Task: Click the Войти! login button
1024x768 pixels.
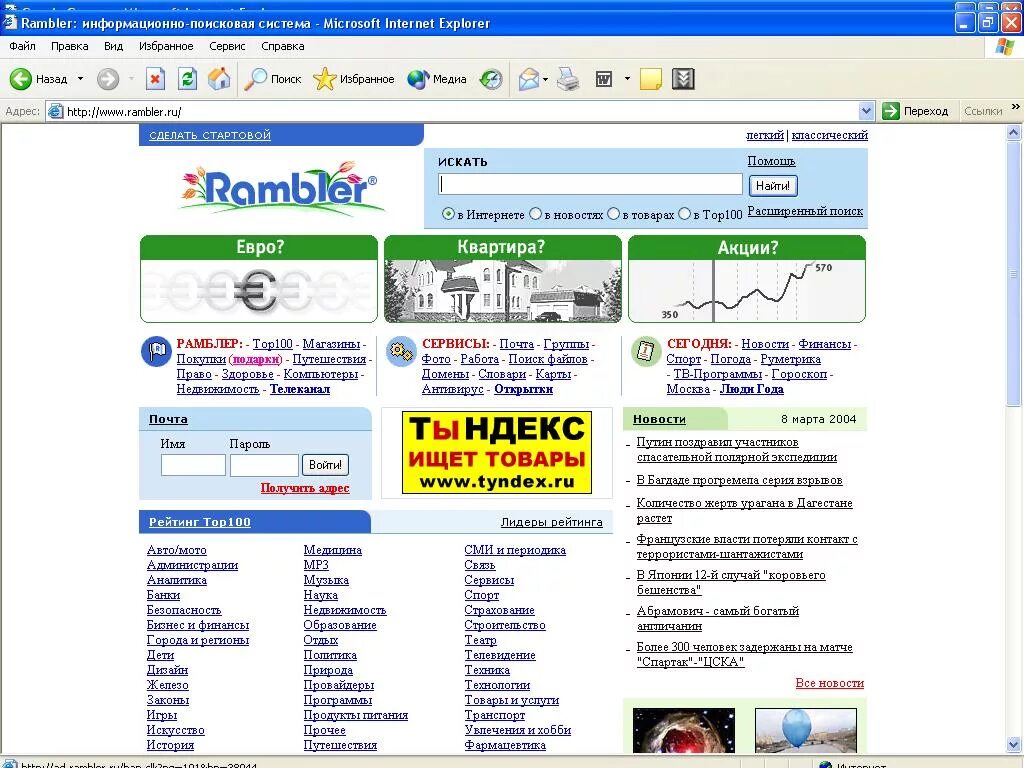Action: pyautogui.click(x=325, y=465)
